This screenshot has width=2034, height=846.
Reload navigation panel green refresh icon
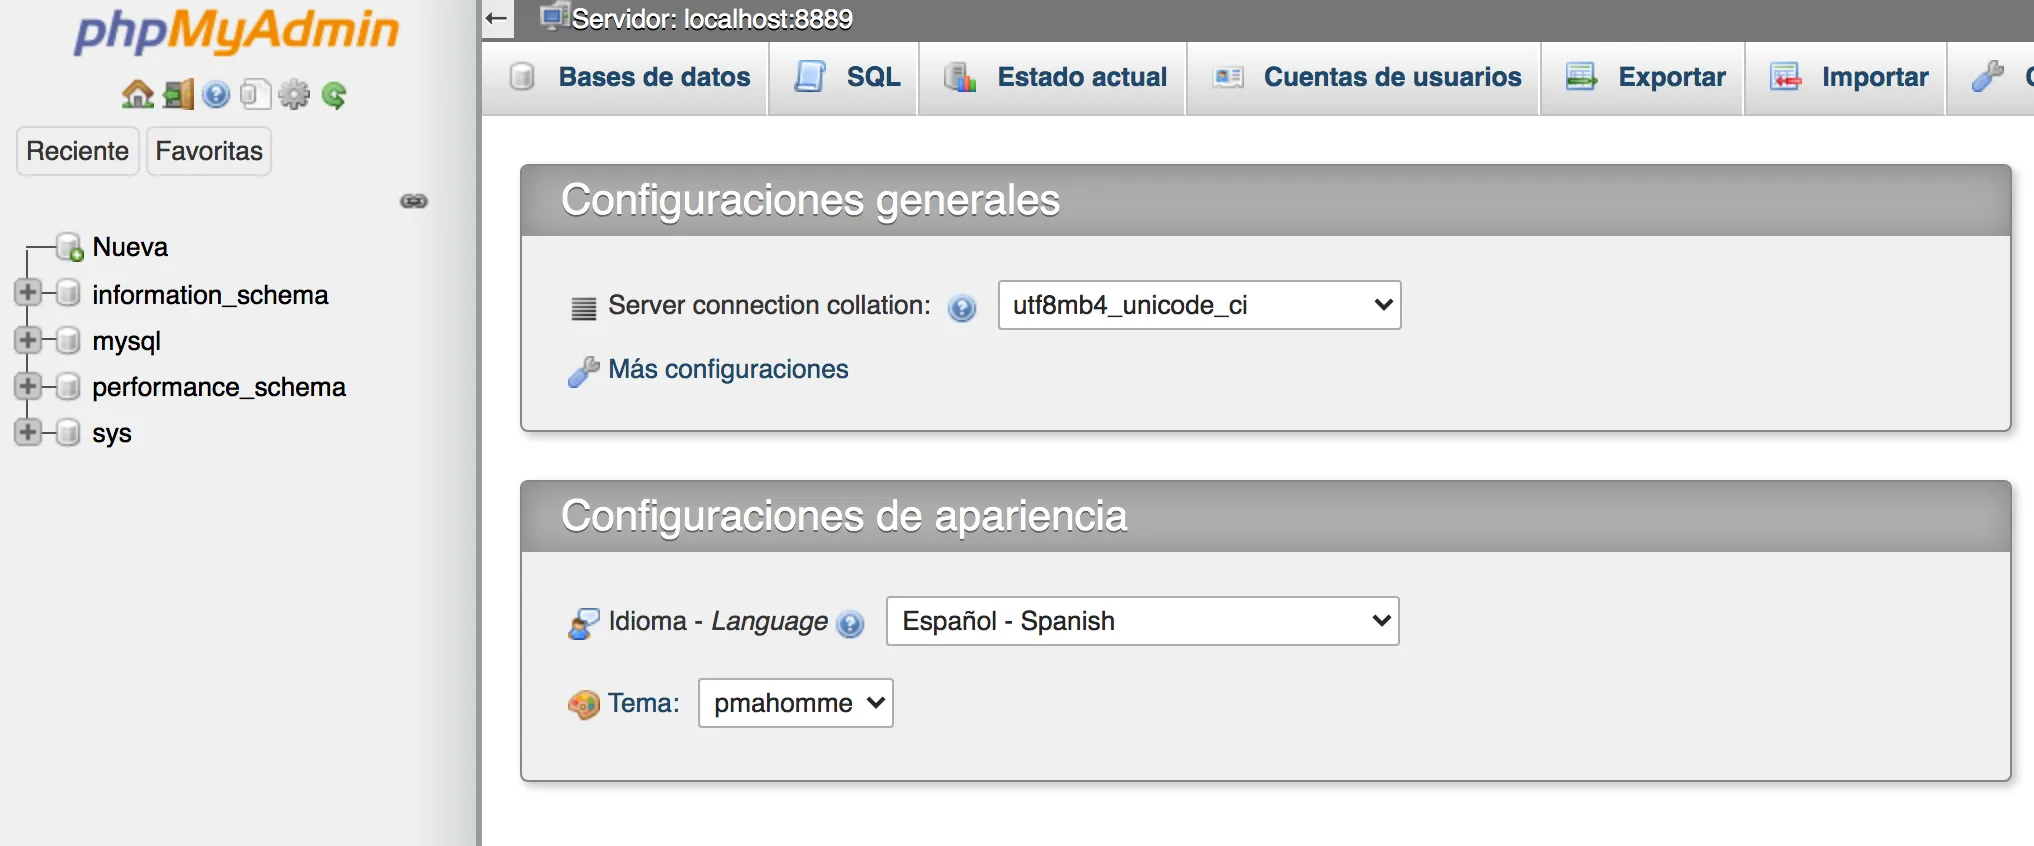point(334,95)
